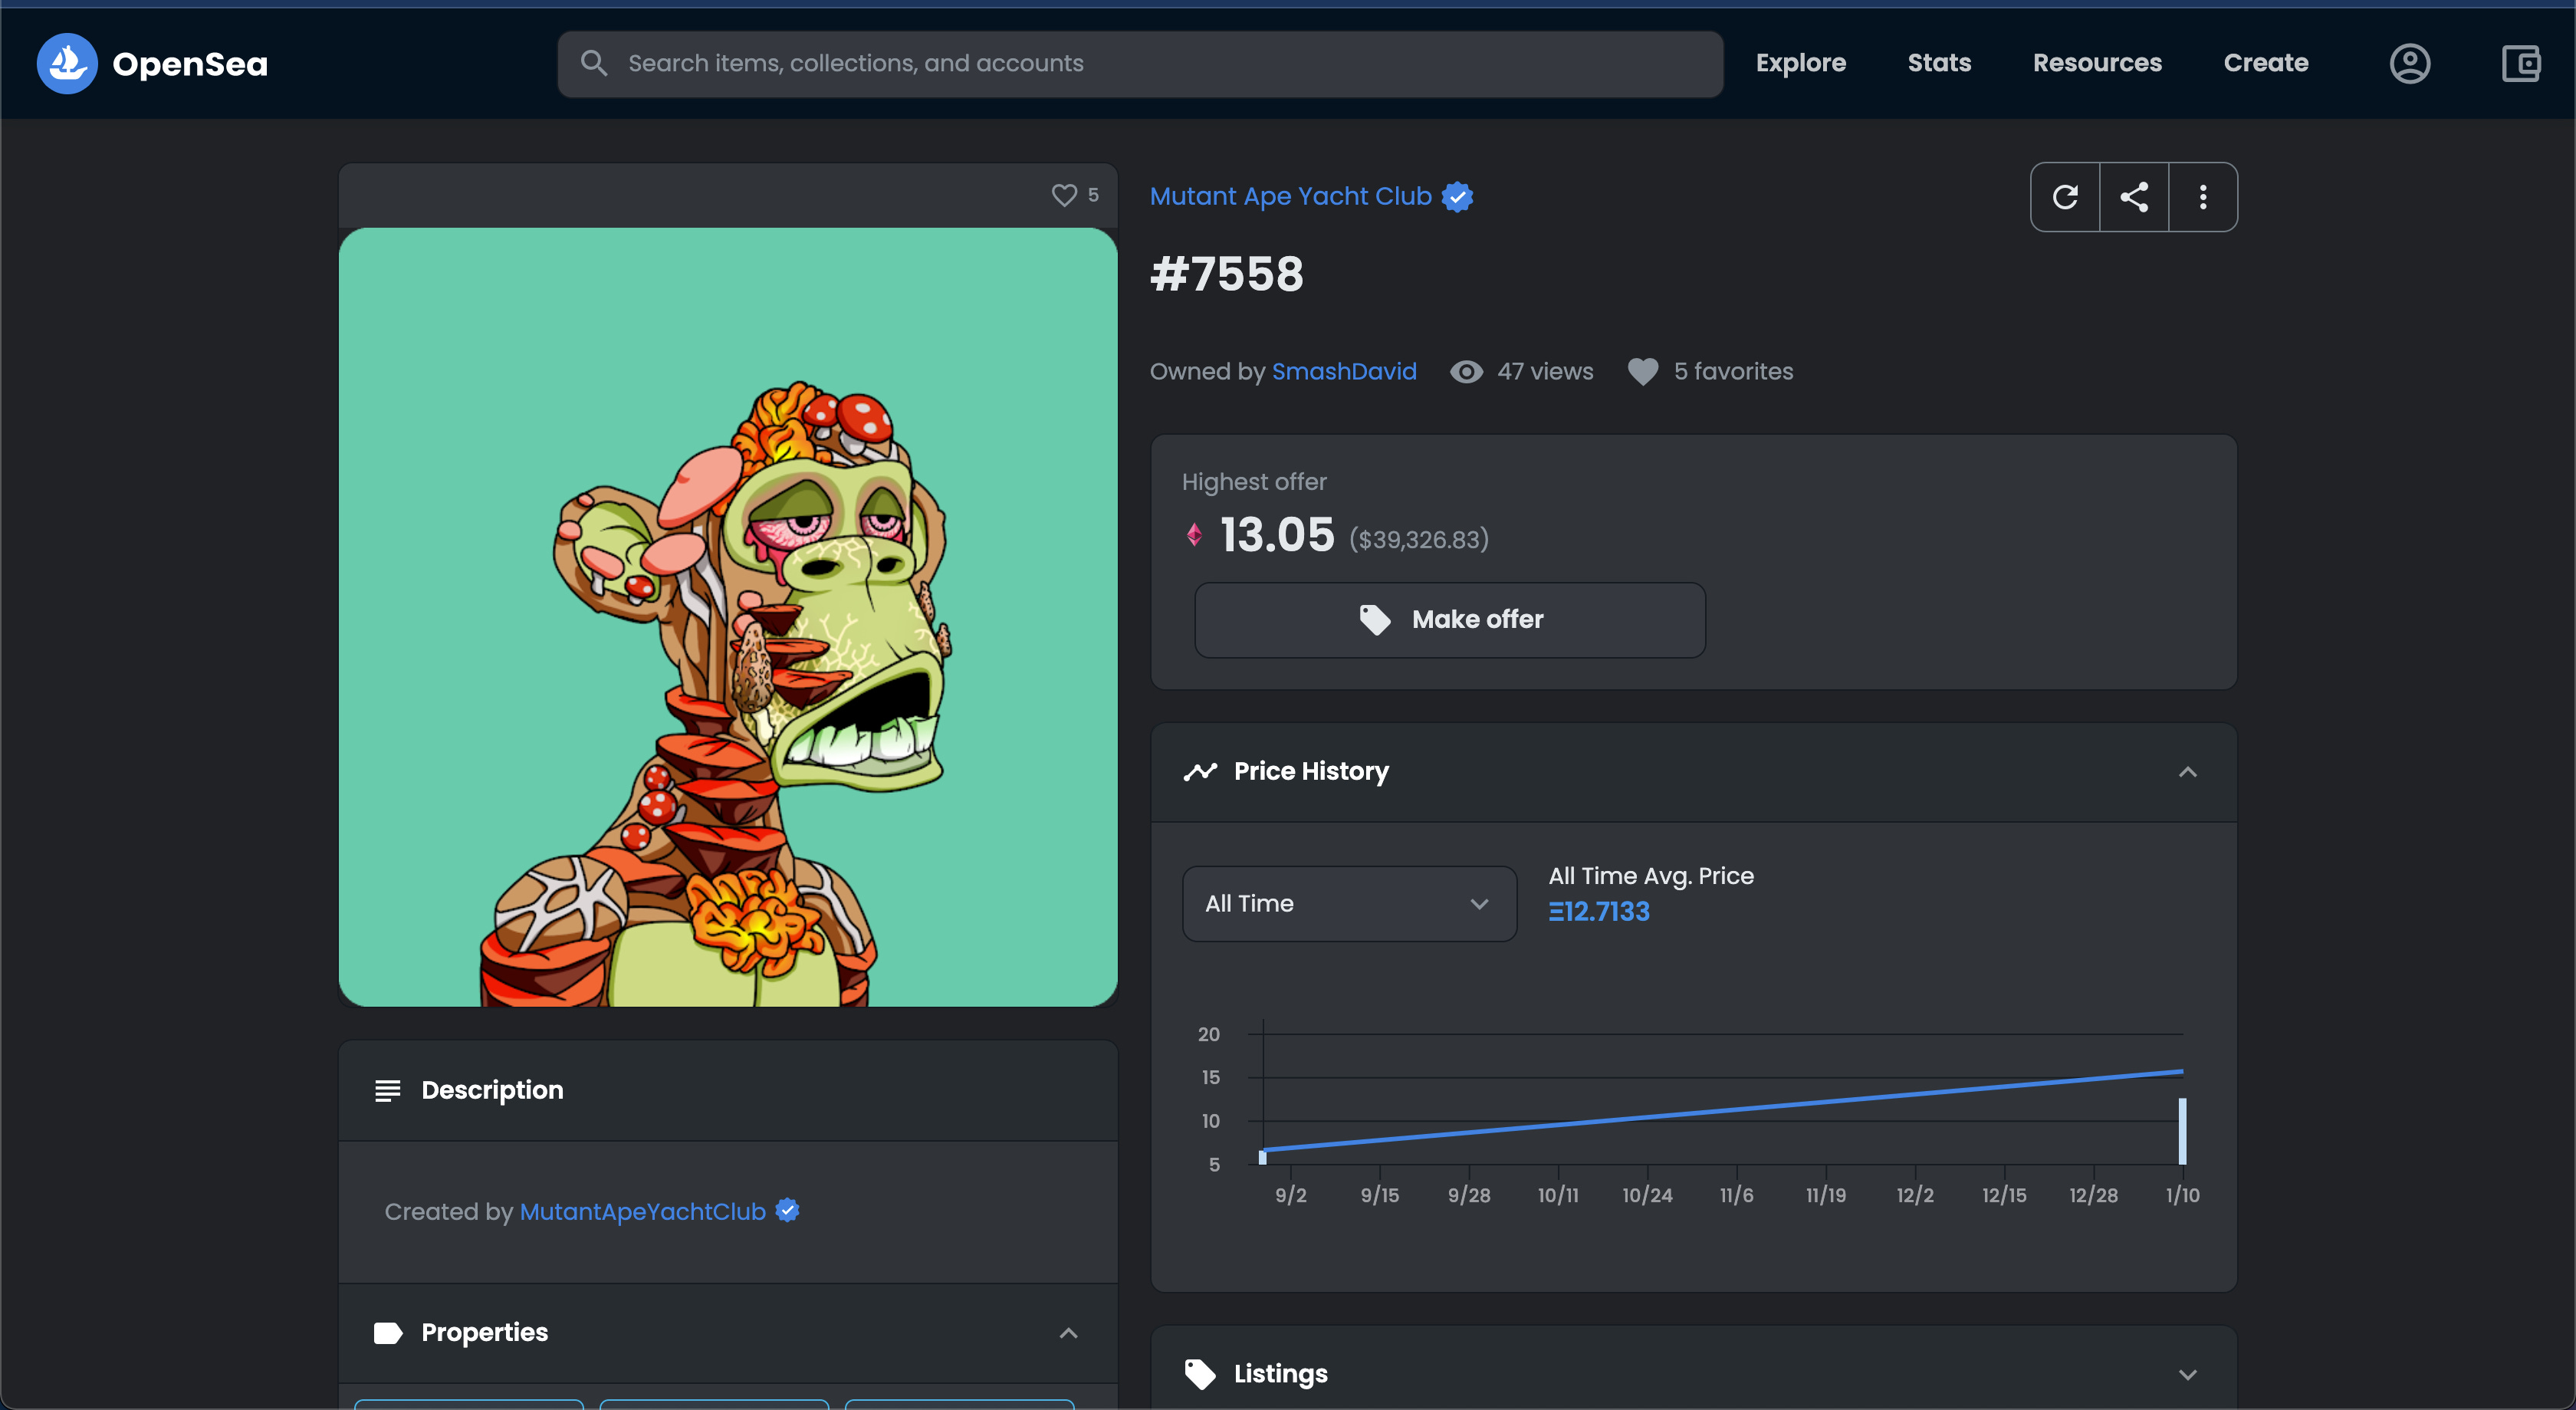Screen dimensions: 2576x1410
Task: Click the Mutant Ape #7558 image
Action: coord(727,617)
